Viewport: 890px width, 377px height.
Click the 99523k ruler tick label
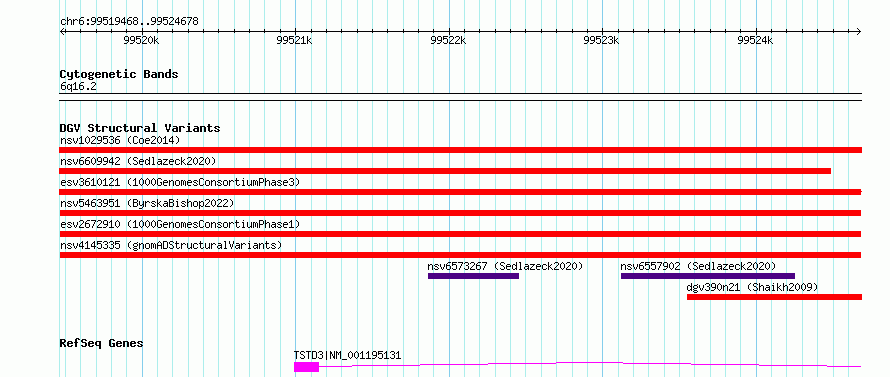tap(602, 41)
